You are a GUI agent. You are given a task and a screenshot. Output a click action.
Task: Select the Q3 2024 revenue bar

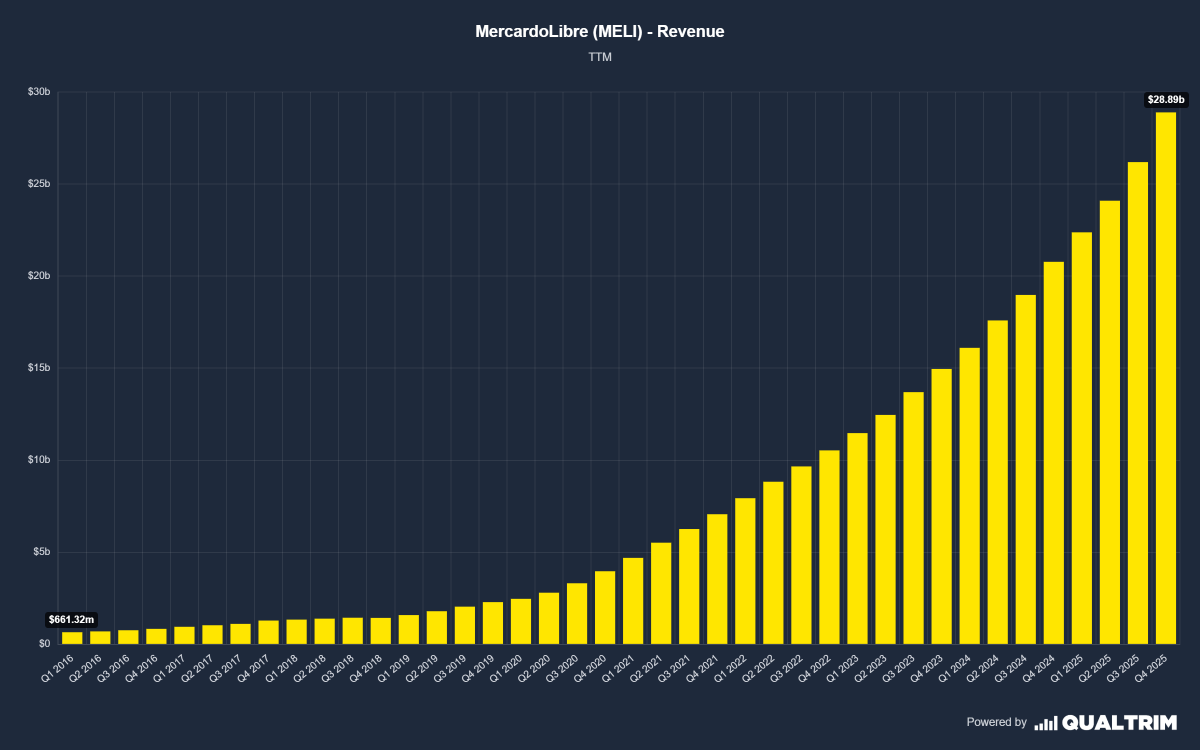pos(1026,469)
